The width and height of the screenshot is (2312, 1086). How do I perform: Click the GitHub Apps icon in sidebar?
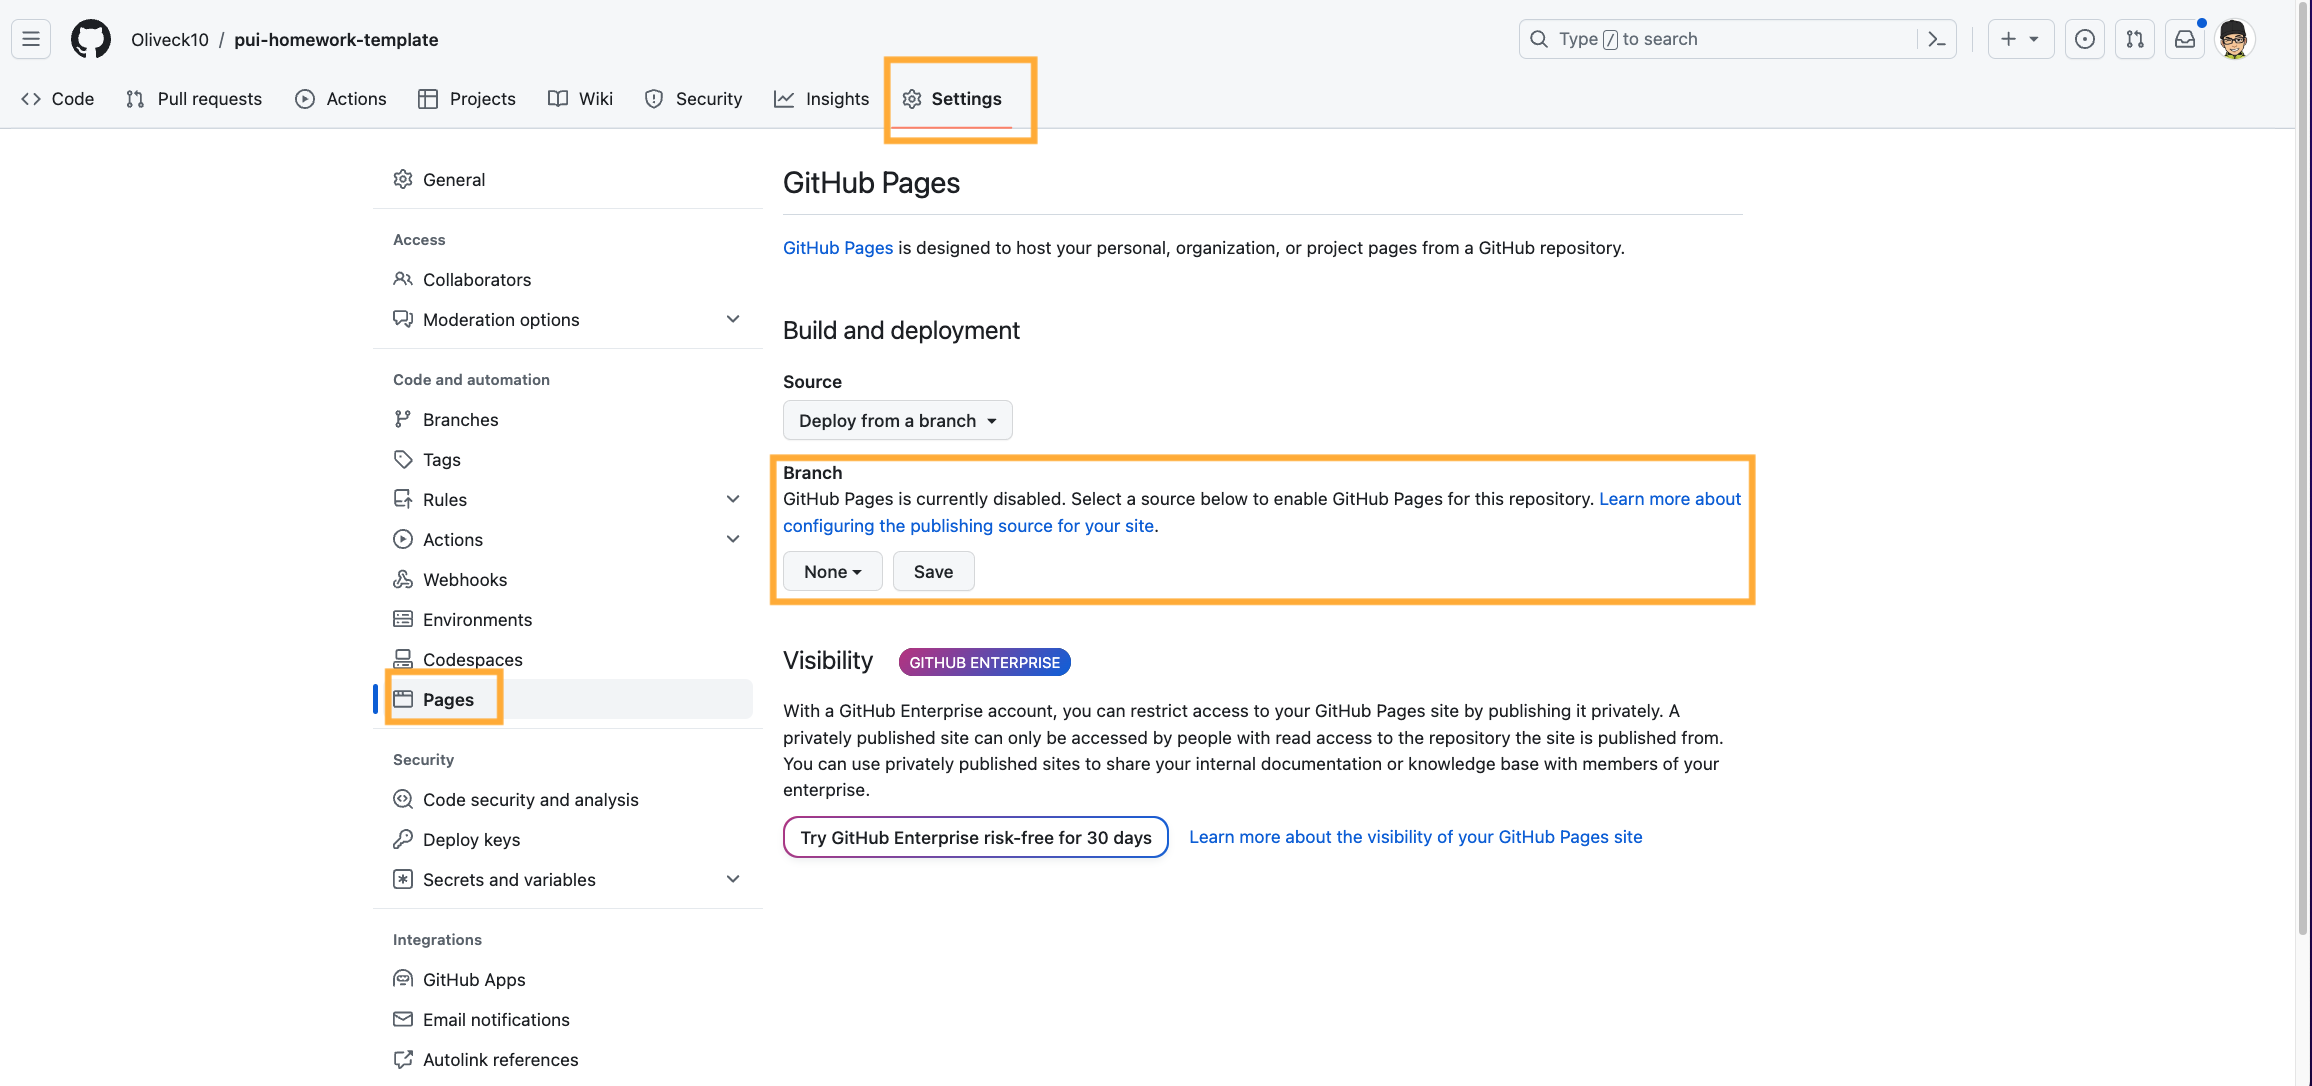(403, 975)
